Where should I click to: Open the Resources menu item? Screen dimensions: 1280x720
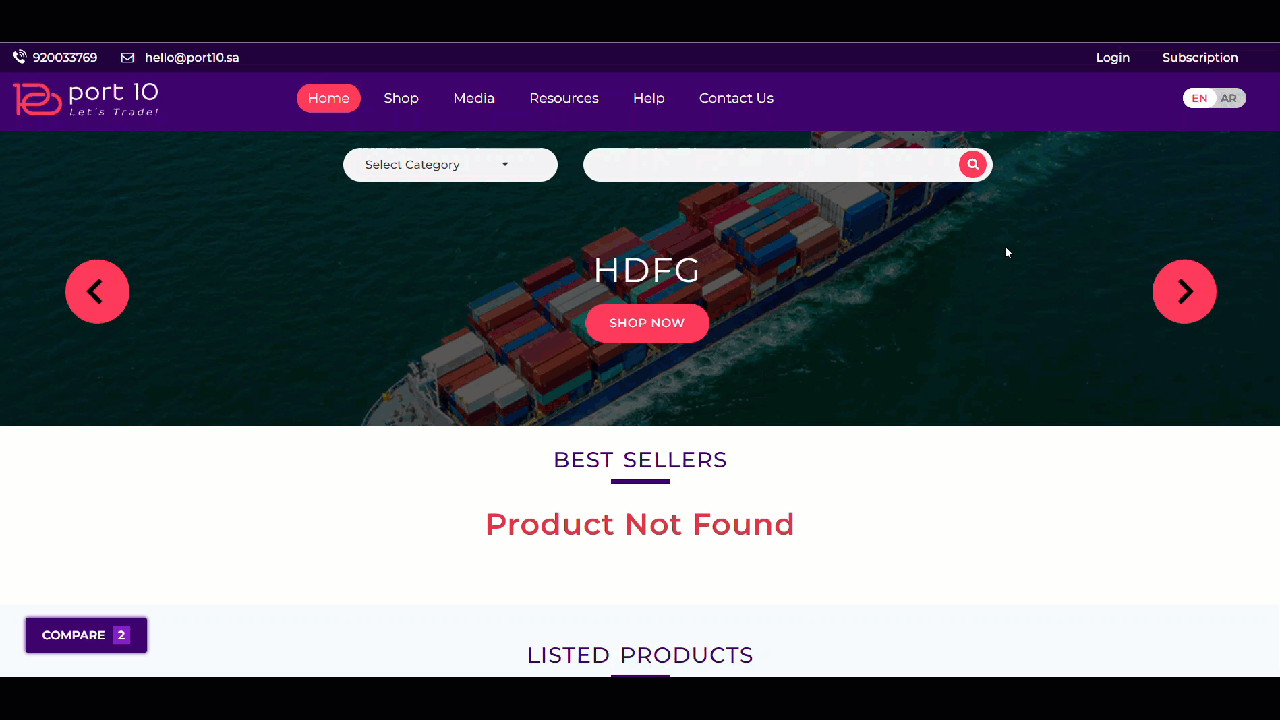pyautogui.click(x=564, y=98)
